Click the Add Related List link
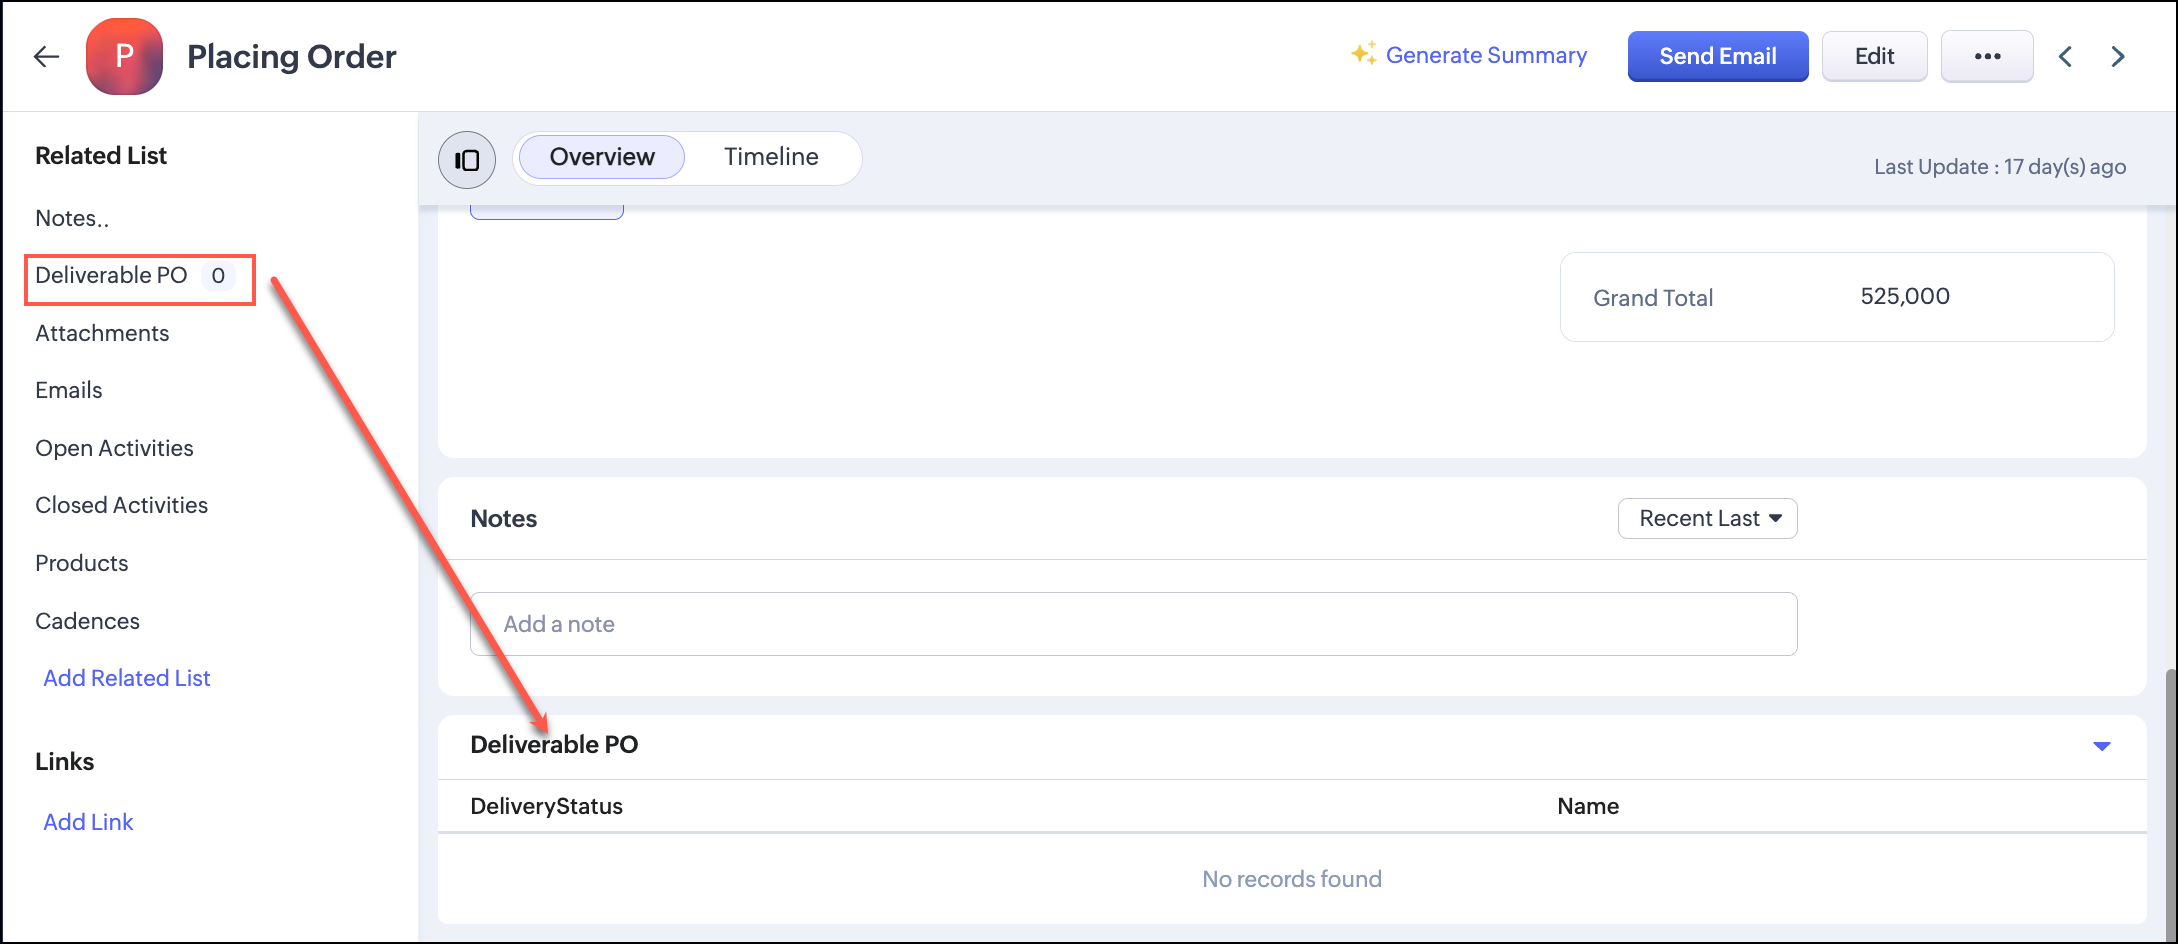Screen dimensions: 2178x944 point(127,678)
